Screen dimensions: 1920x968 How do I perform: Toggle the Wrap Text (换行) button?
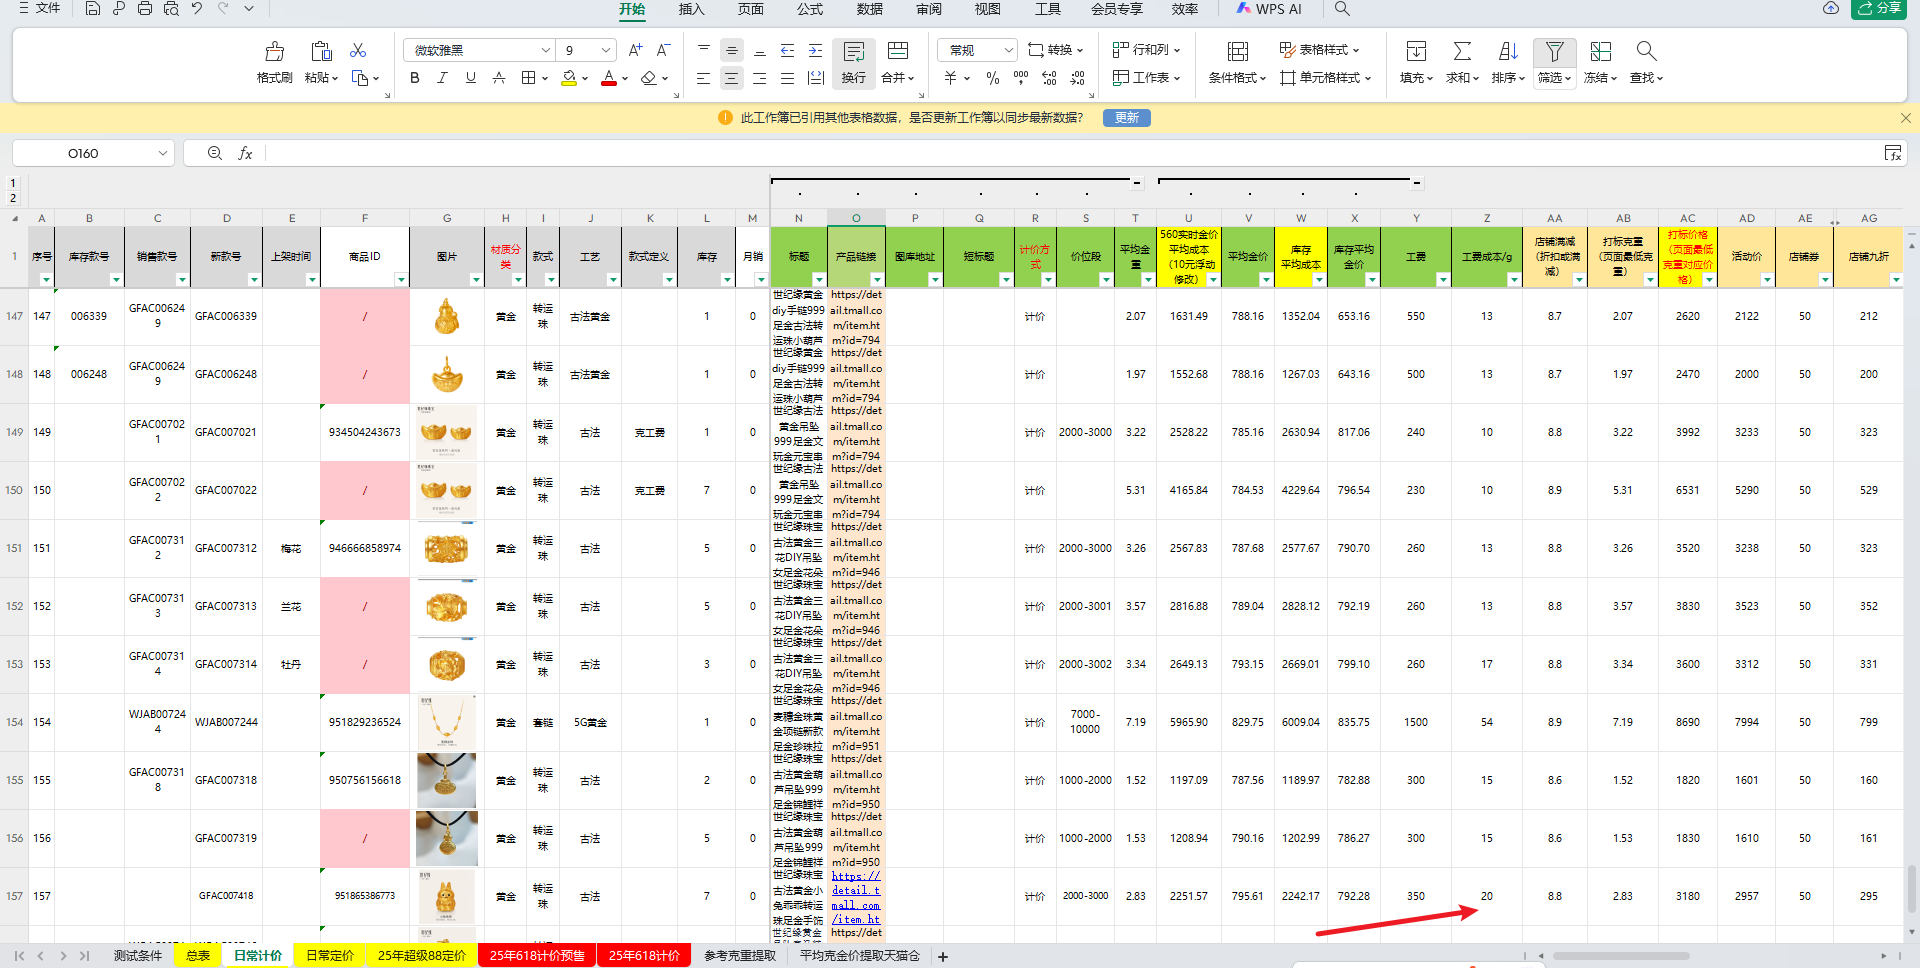[x=853, y=62]
